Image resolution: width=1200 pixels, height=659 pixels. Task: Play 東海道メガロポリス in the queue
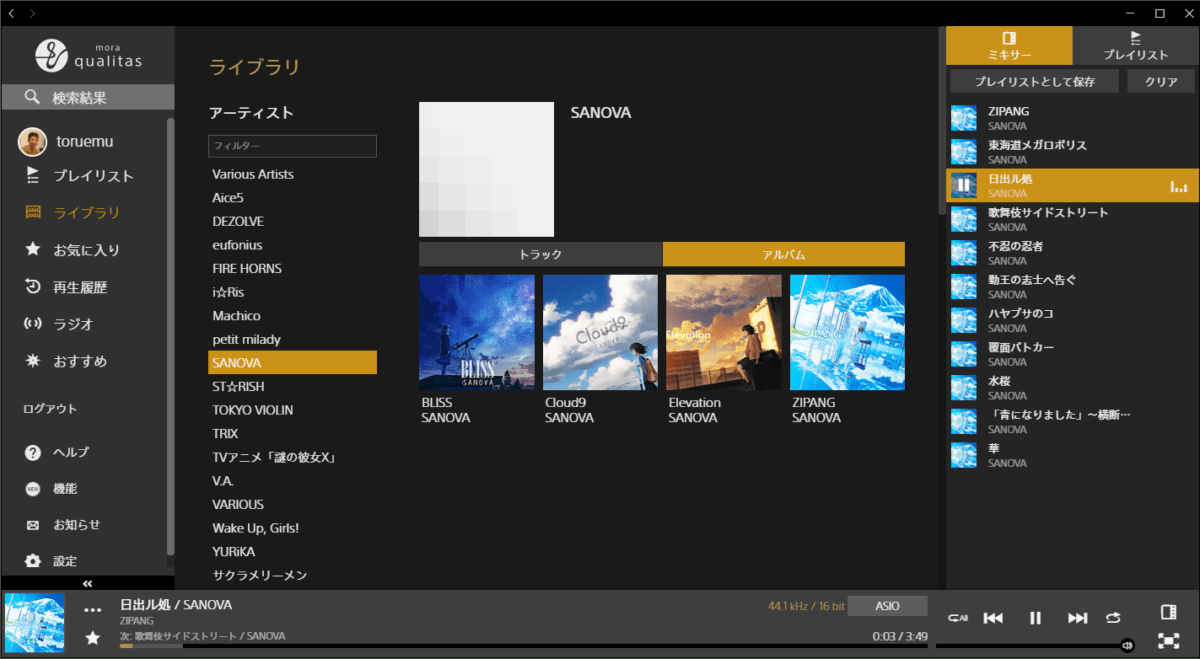point(1071,152)
